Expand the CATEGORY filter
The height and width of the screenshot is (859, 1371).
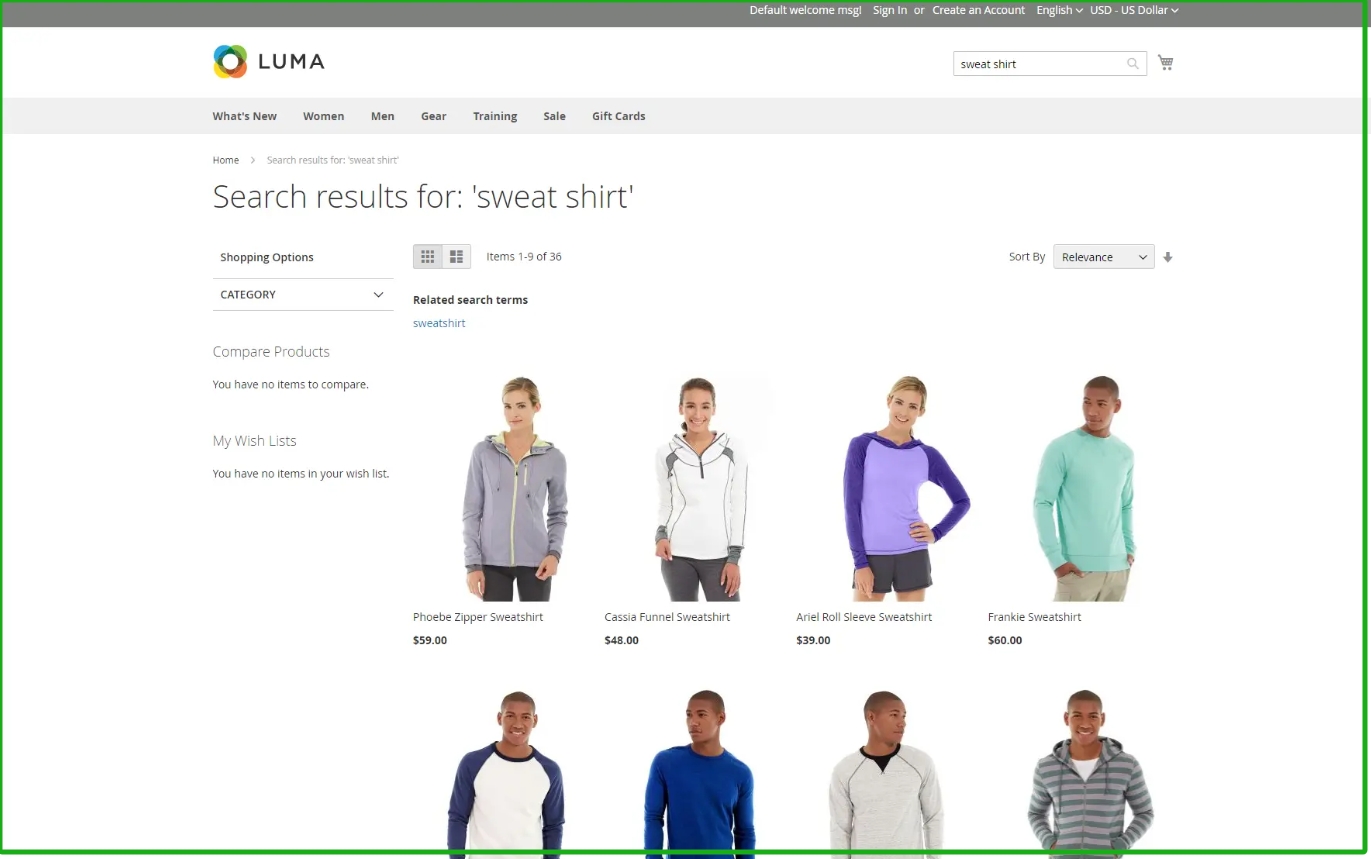tap(303, 294)
